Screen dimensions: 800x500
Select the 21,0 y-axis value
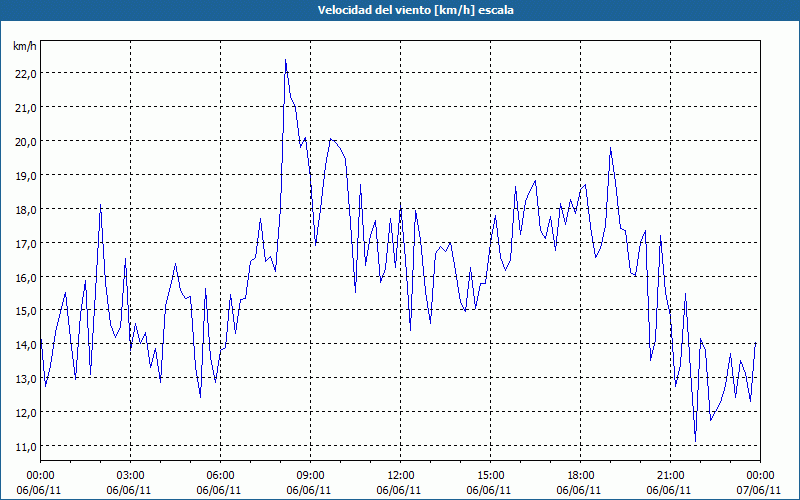[x=26, y=108]
